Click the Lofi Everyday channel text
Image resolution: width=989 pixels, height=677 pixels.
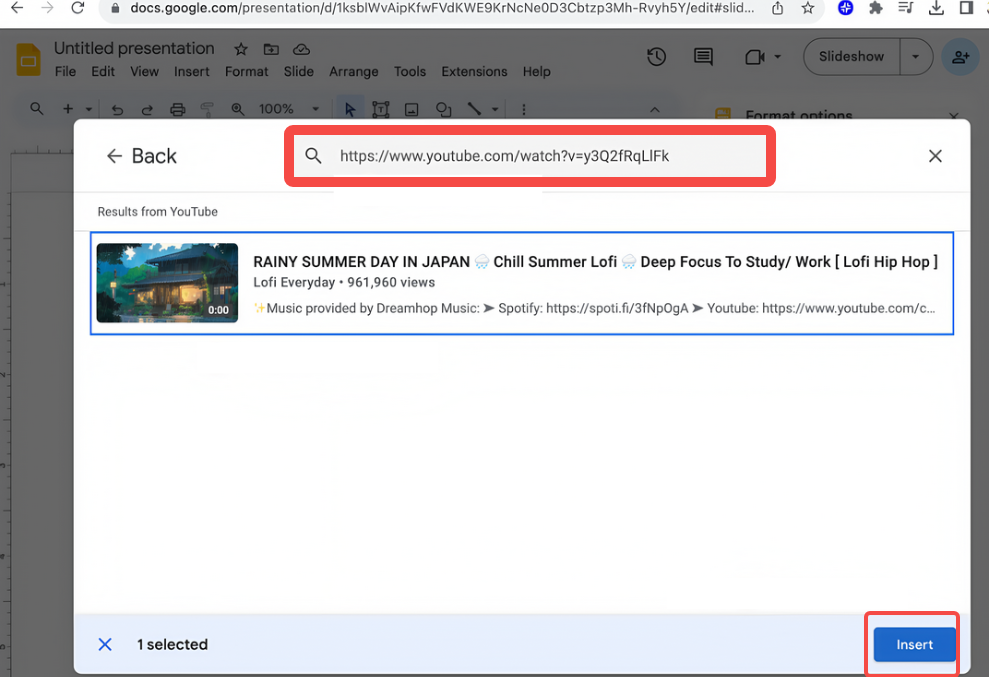point(294,282)
